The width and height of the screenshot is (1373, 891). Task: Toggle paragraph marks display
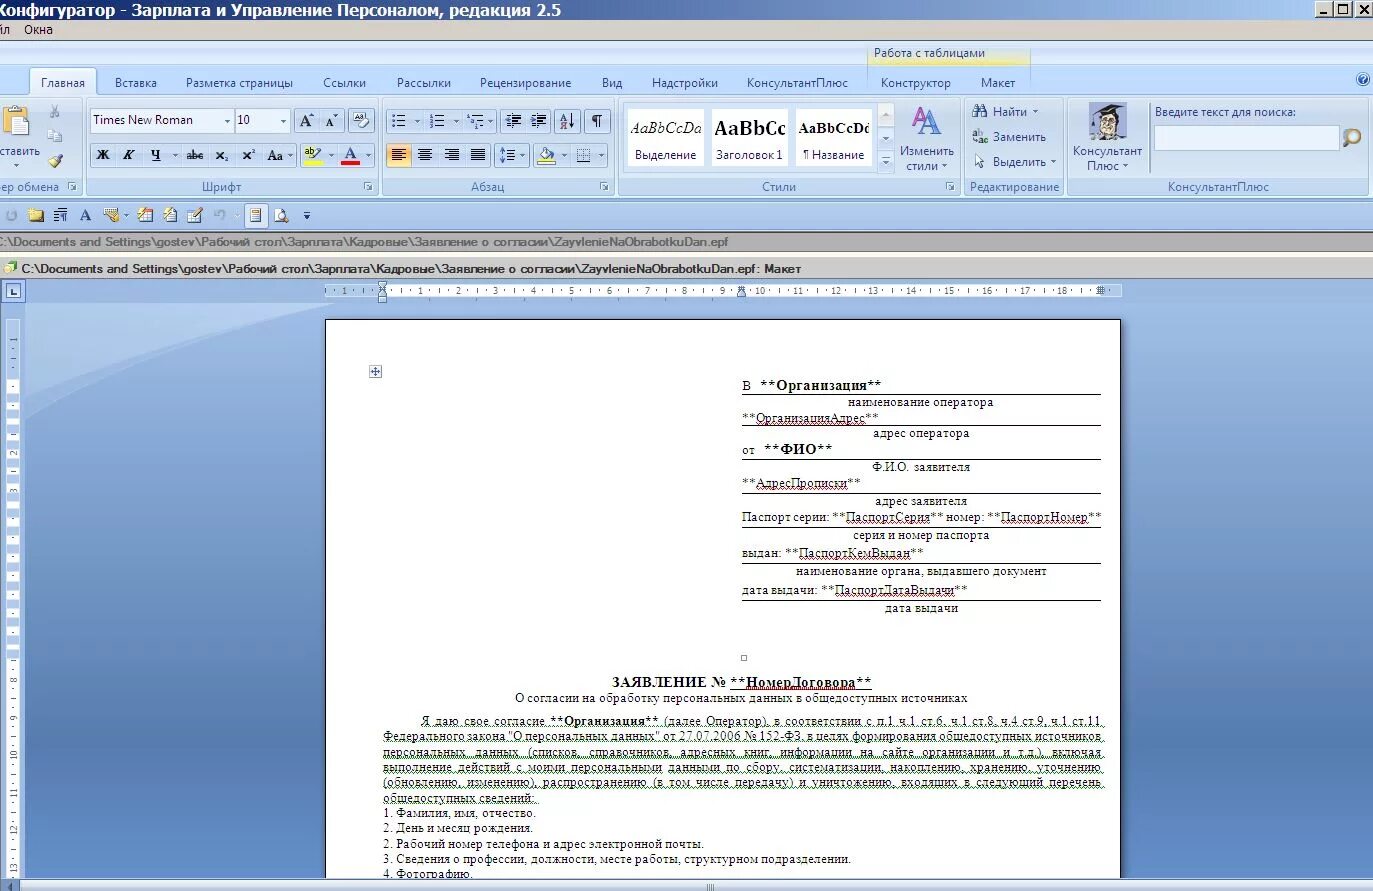[x=597, y=121]
